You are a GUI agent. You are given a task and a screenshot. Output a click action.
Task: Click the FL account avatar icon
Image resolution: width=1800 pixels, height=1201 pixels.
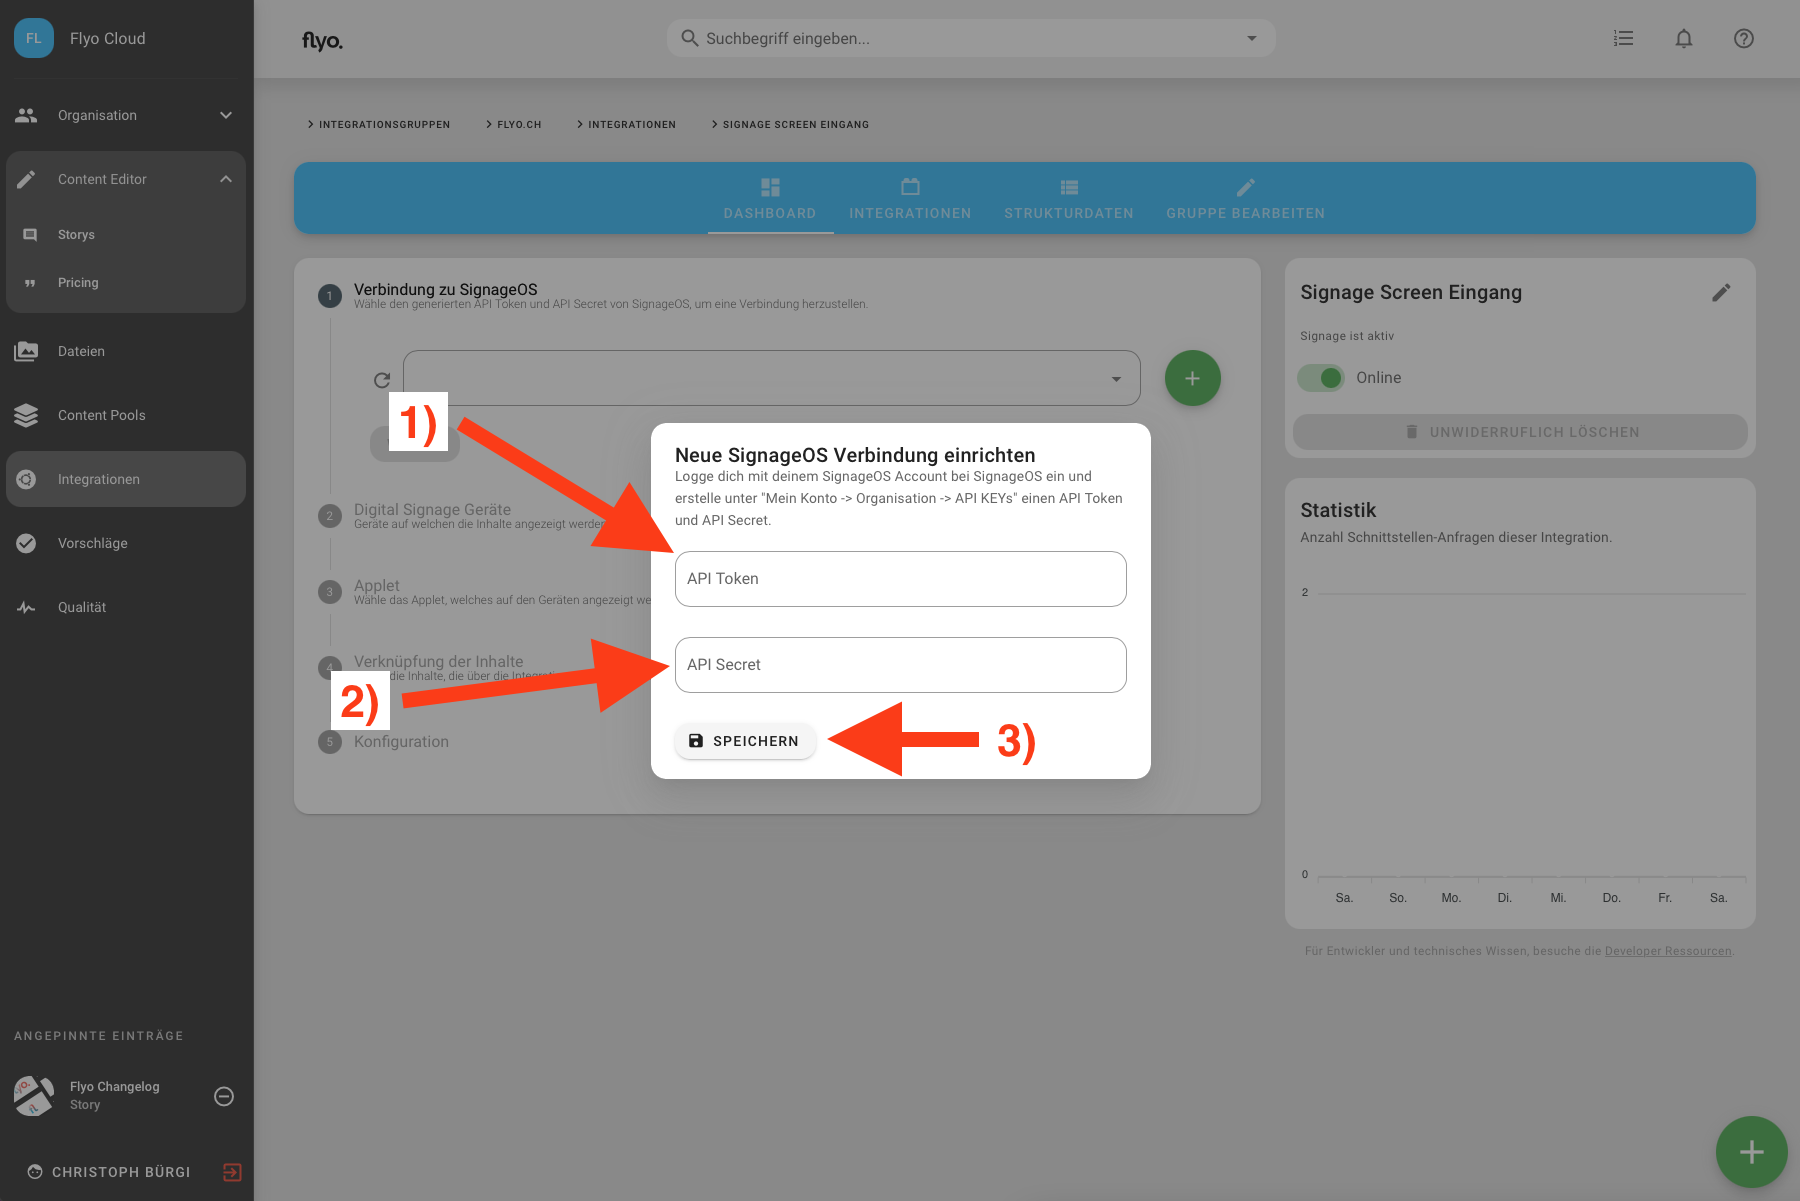[x=34, y=38]
